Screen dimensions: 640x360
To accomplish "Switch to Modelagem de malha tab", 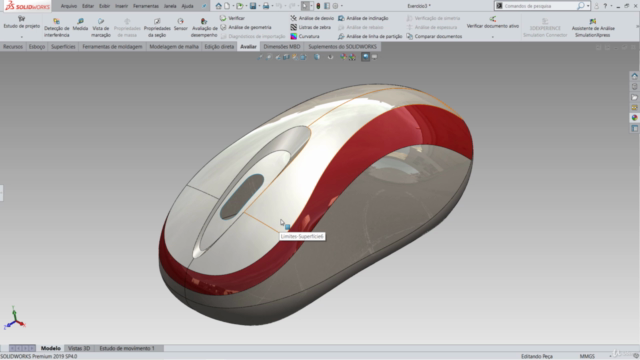I will click(x=174, y=47).
